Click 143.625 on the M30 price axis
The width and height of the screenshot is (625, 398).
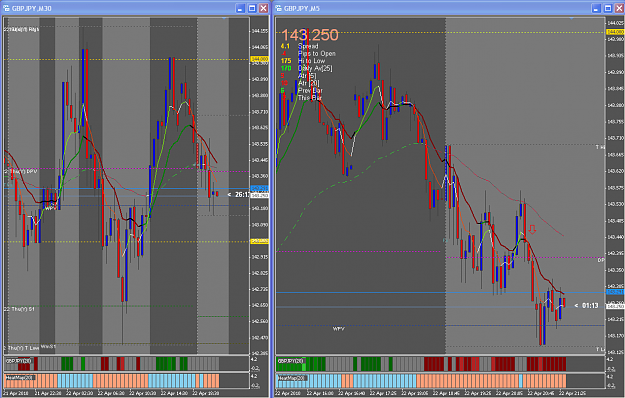point(259,127)
